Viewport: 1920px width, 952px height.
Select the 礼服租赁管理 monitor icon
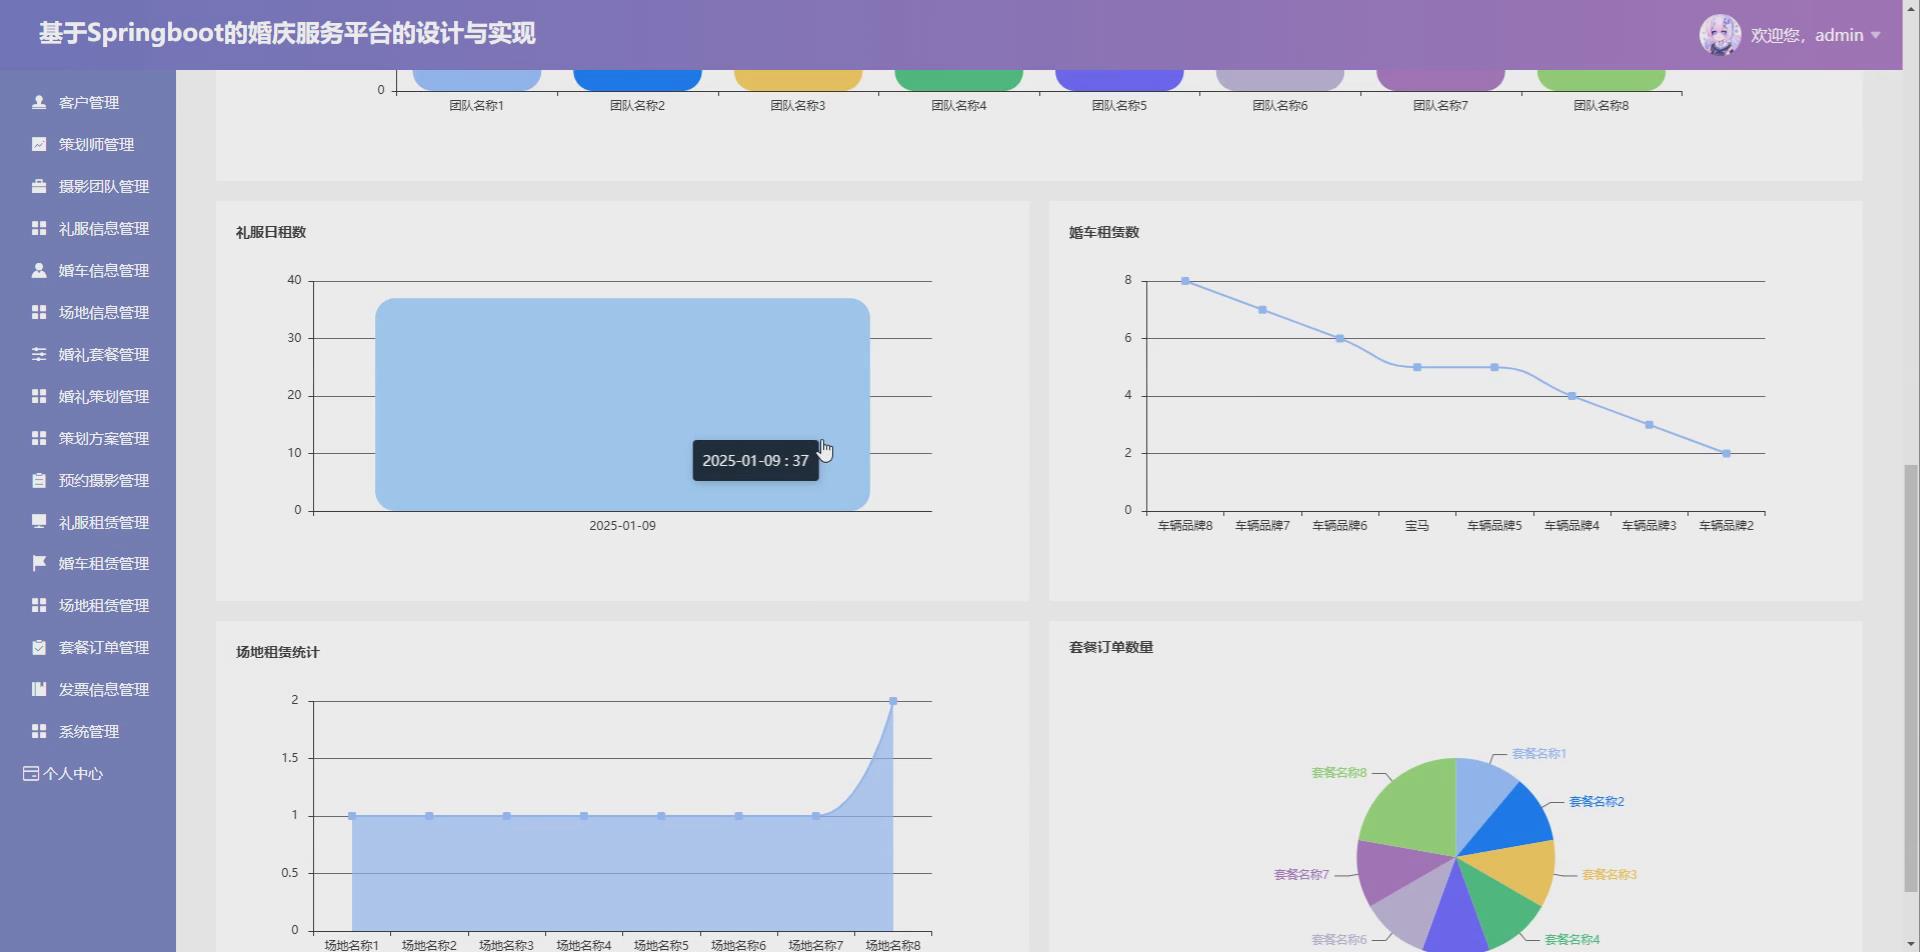pos(39,522)
